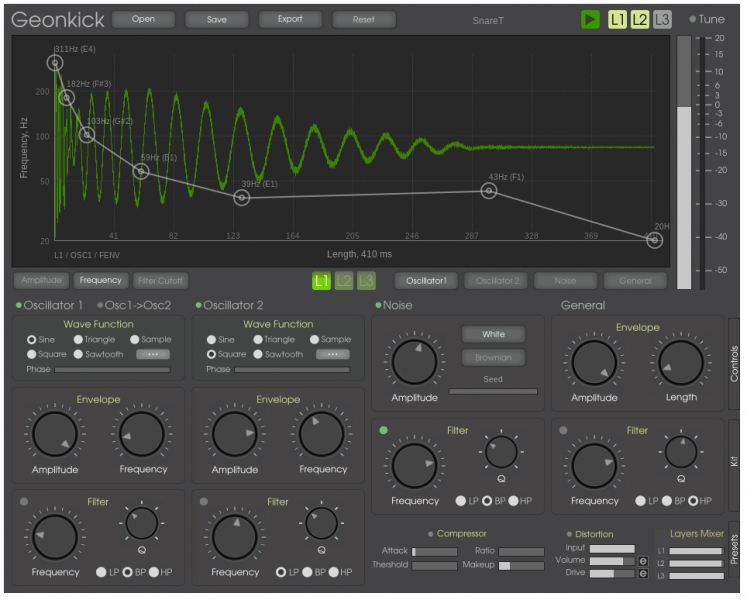Image resolution: width=747 pixels, height=600 pixels.
Task: Click the Noise filter Frequency knob
Action: (414, 466)
